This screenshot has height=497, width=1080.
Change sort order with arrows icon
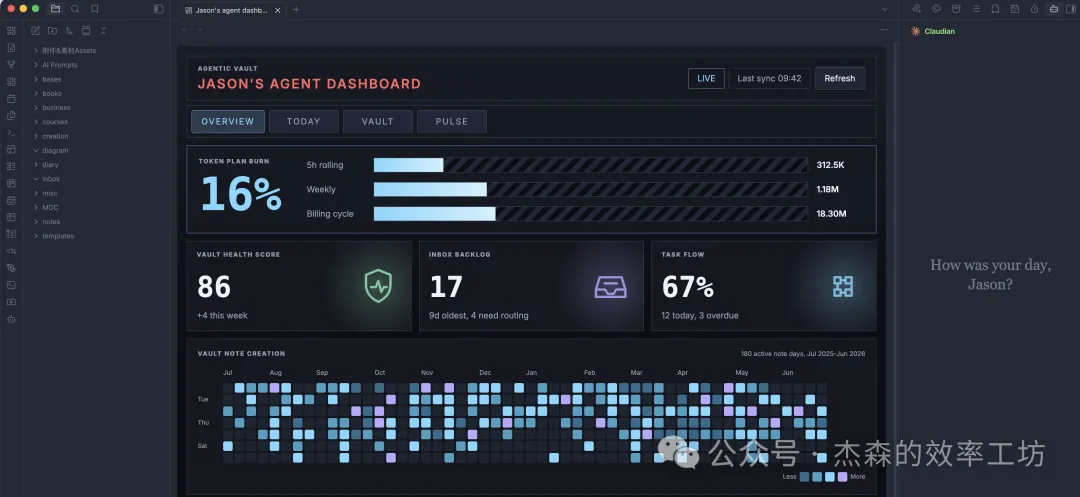[69, 31]
